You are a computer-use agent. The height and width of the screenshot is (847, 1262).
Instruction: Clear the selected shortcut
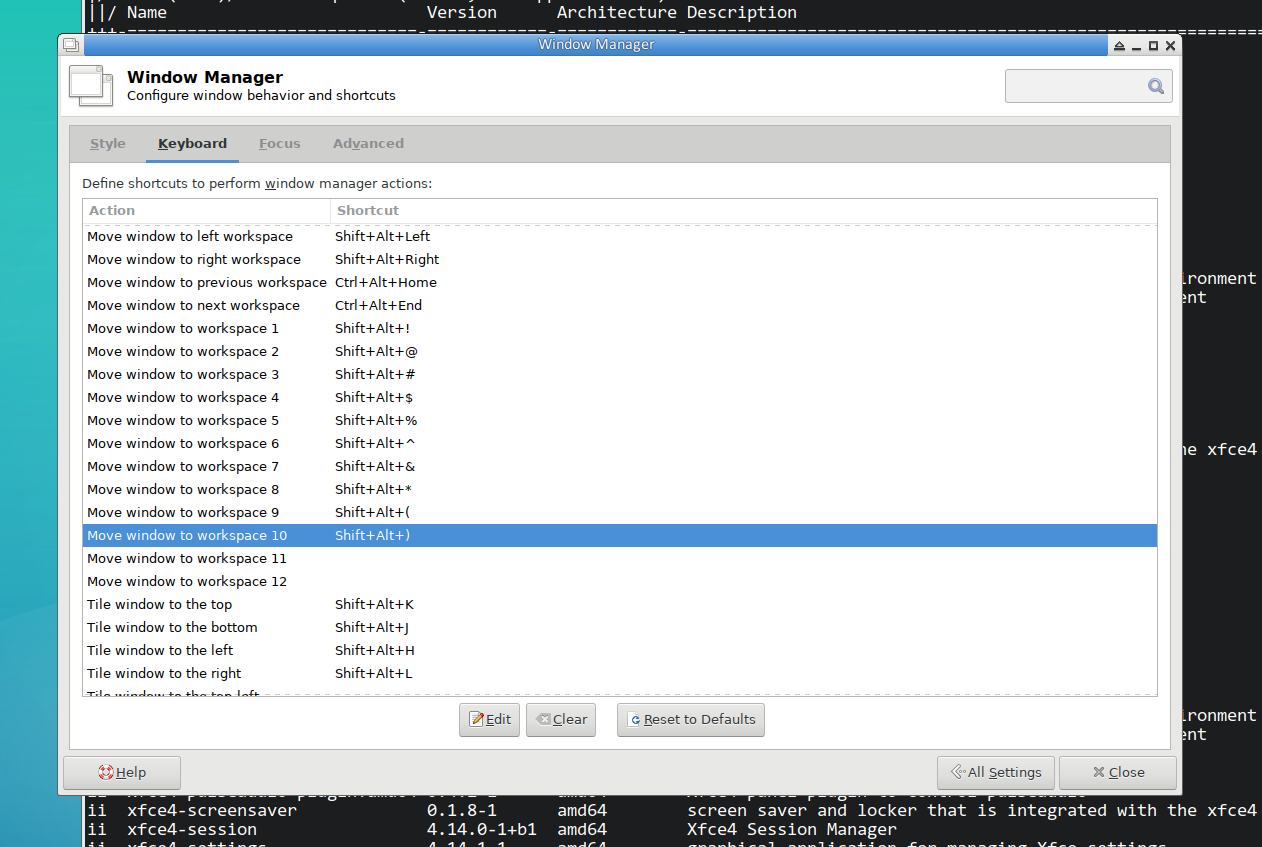(560, 719)
